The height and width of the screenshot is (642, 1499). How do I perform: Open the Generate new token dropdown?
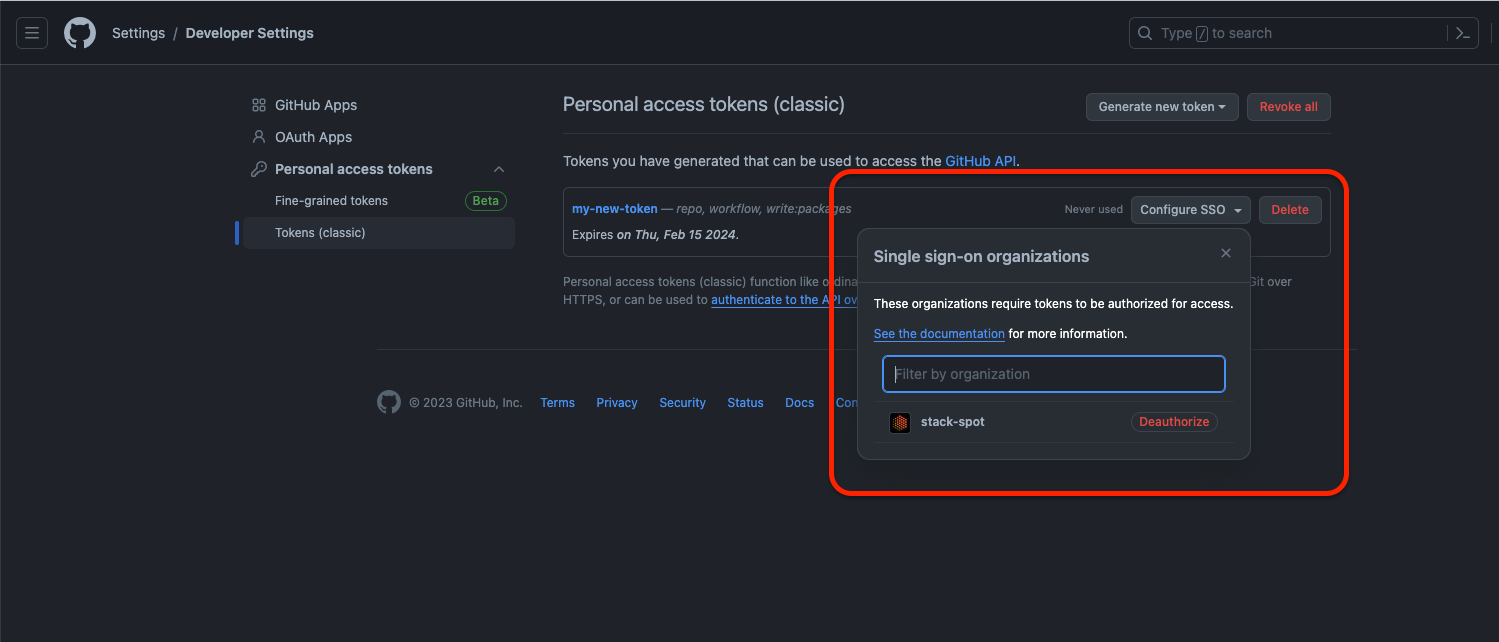(x=1161, y=107)
